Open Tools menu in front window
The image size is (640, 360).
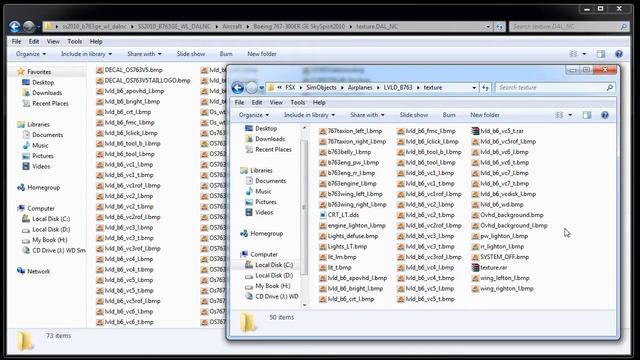(x=298, y=102)
